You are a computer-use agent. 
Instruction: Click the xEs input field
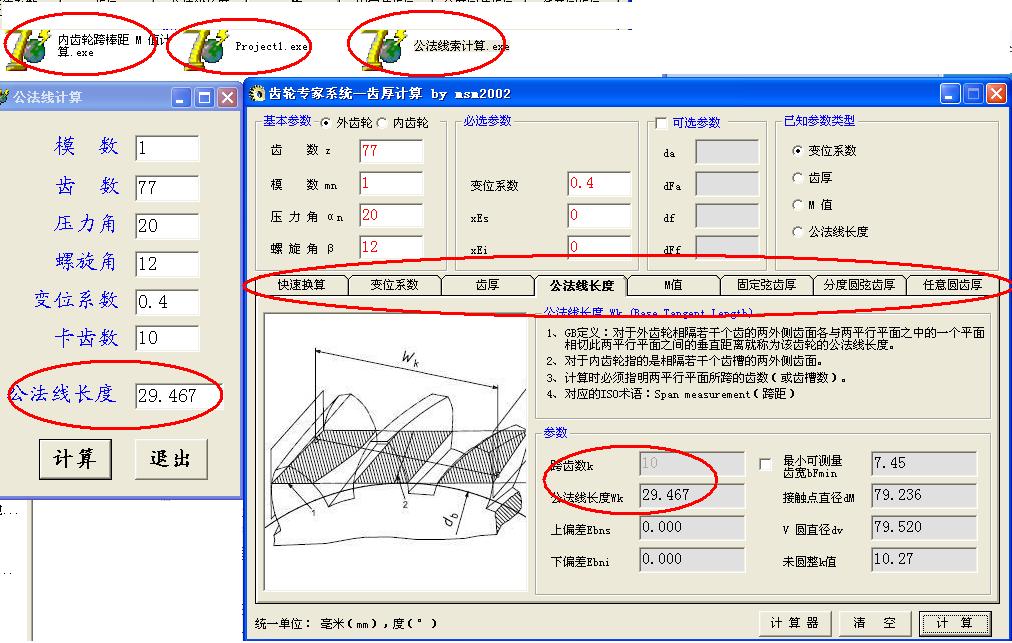click(x=599, y=215)
